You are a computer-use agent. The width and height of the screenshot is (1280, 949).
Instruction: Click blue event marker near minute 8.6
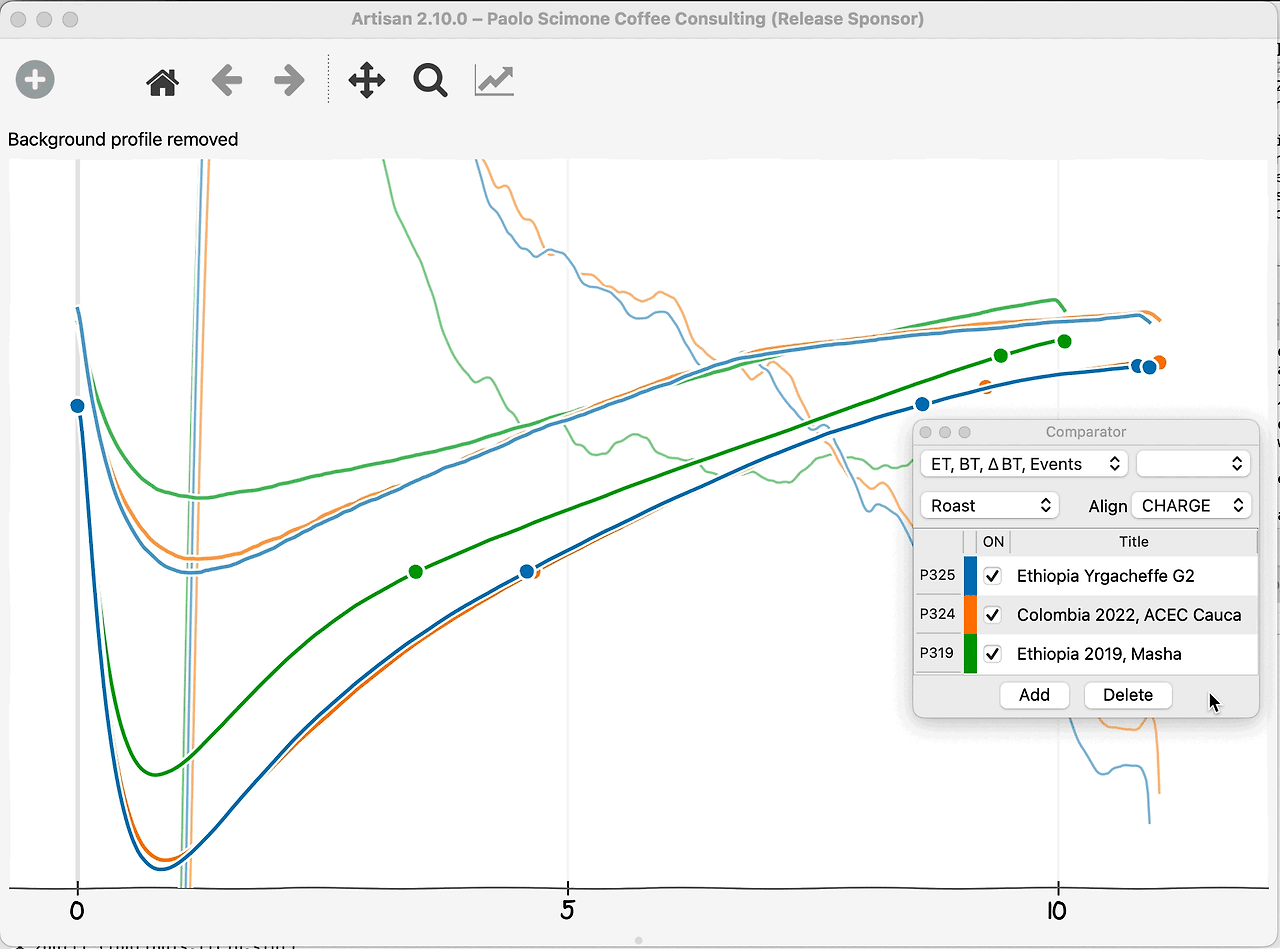922,404
